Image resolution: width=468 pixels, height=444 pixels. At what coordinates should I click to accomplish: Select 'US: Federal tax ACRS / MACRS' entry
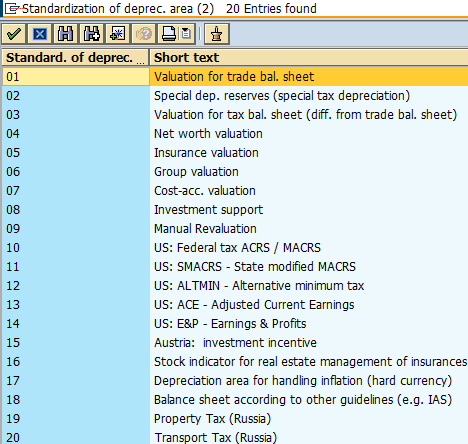coord(235,248)
